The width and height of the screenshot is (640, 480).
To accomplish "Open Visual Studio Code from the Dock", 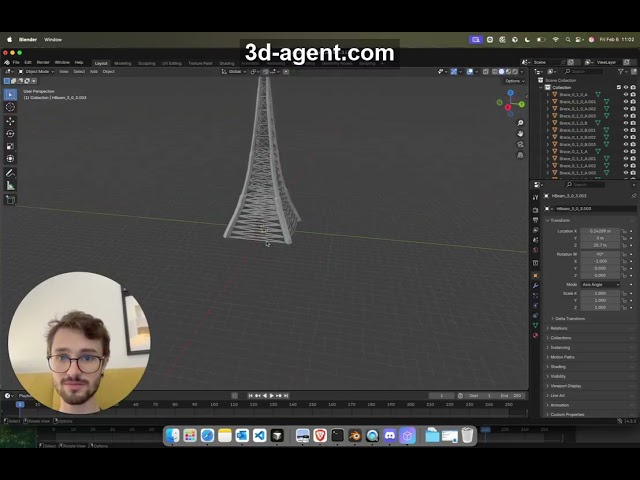I will 259,436.
